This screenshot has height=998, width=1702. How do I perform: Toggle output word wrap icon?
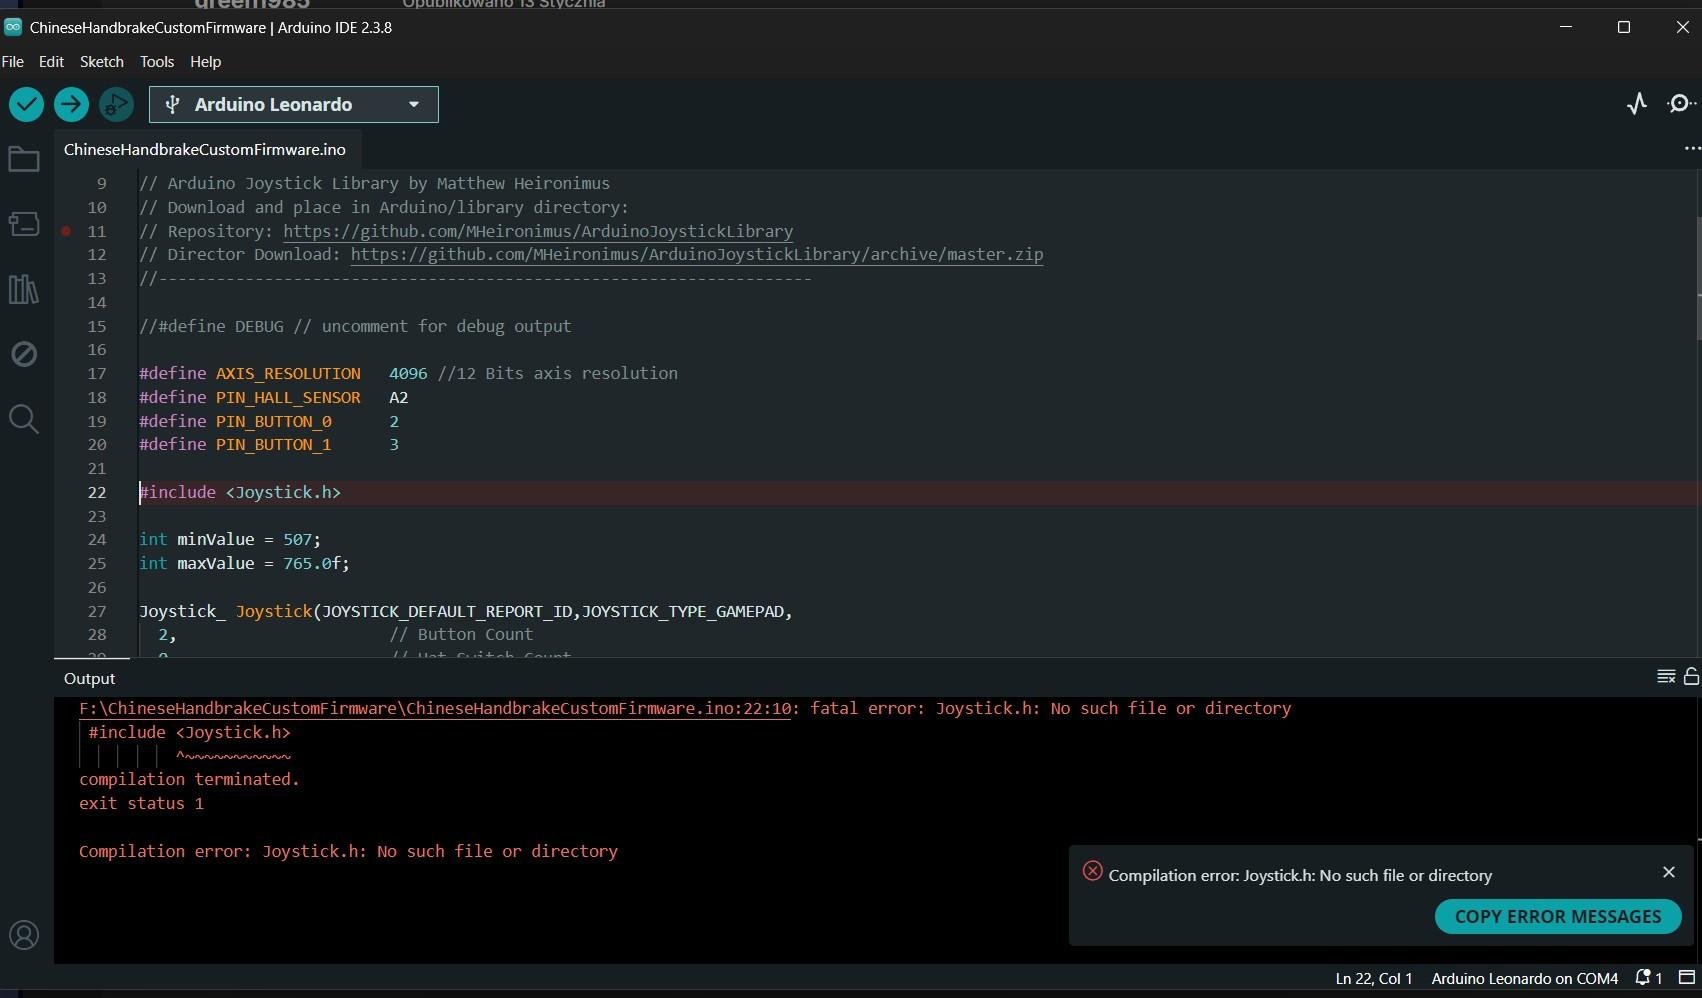(1666, 677)
